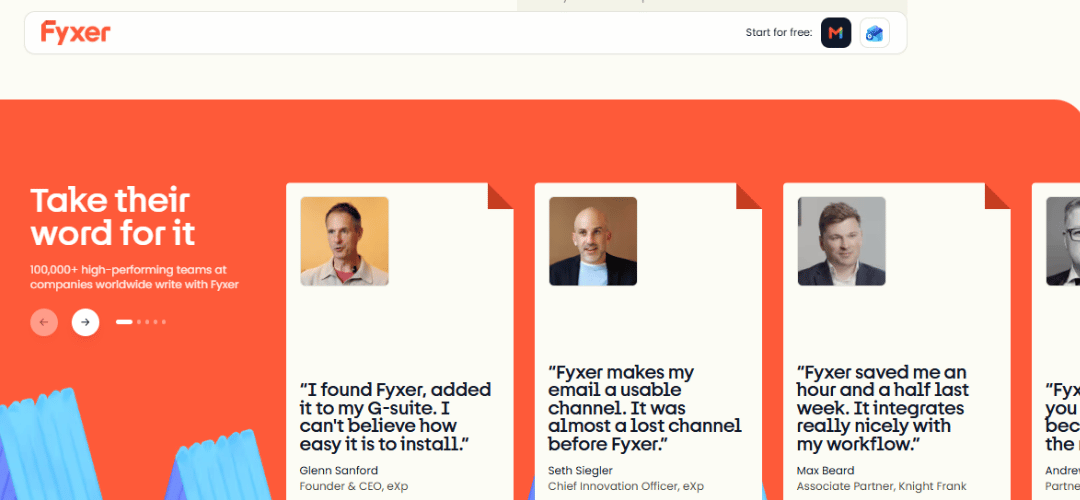Click "Associate Partner, Knight Frank" title
This screenshot has height=500, width=1080.
pos(882,486)
